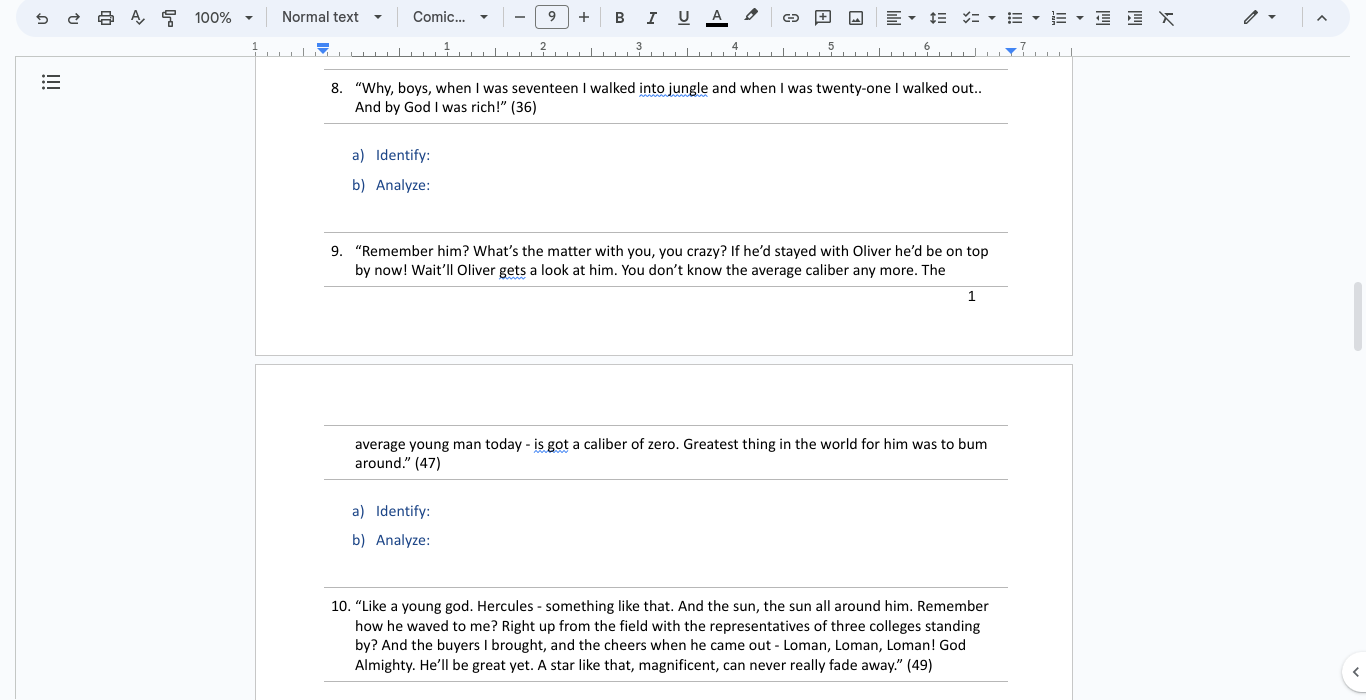The image size is (1366, 700).
Task: Click the left indent marker on ruler
Action: [322, 48]
